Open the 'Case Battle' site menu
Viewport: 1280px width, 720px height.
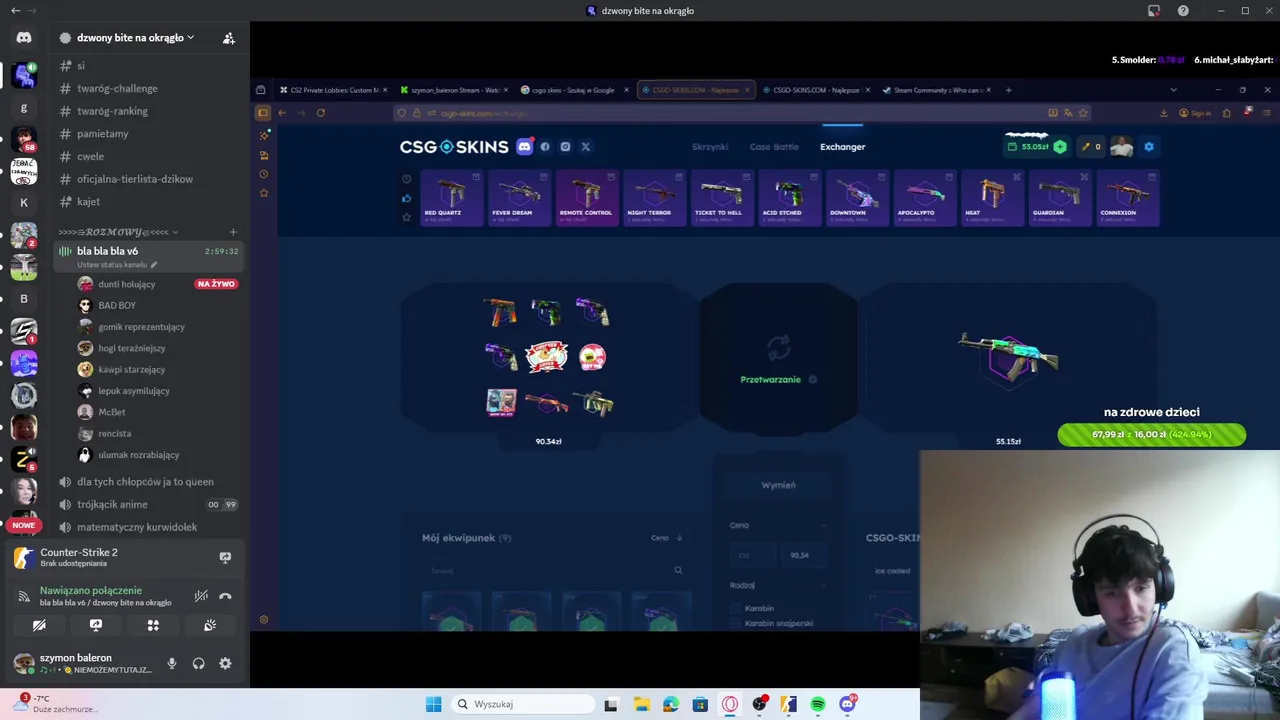[774, 147]
